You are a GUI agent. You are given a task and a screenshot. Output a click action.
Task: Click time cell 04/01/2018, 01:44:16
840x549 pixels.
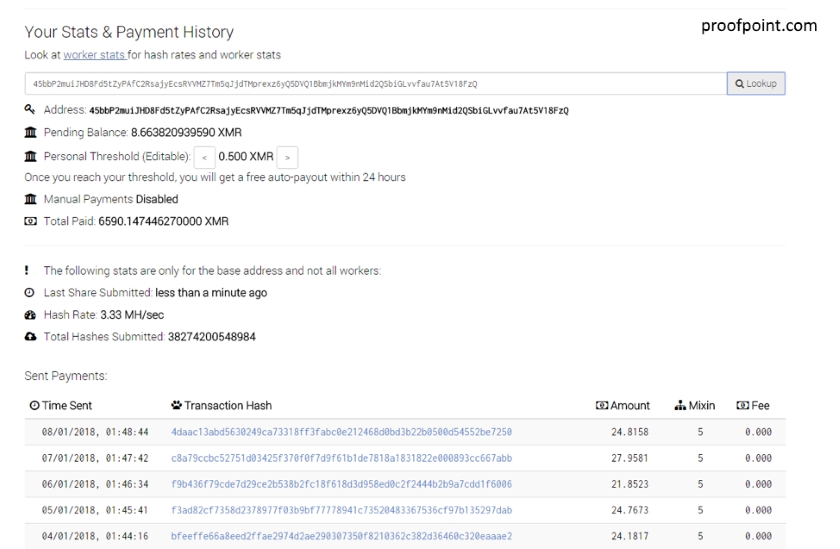(x=95, y=536)
